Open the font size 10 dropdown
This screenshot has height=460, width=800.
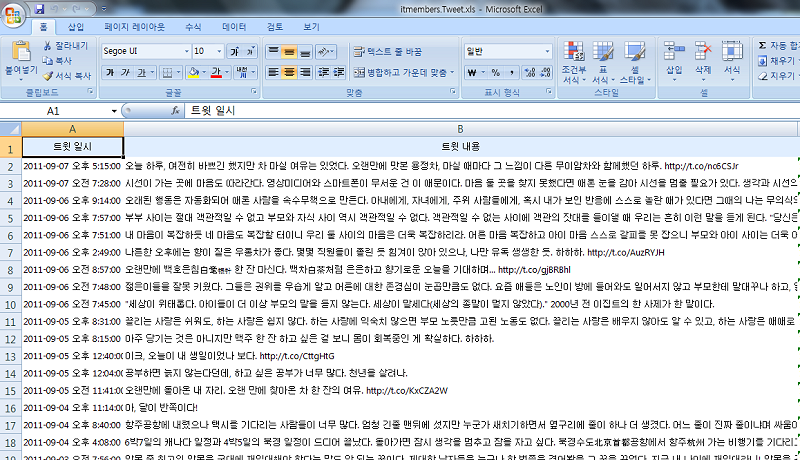[219, 51]
